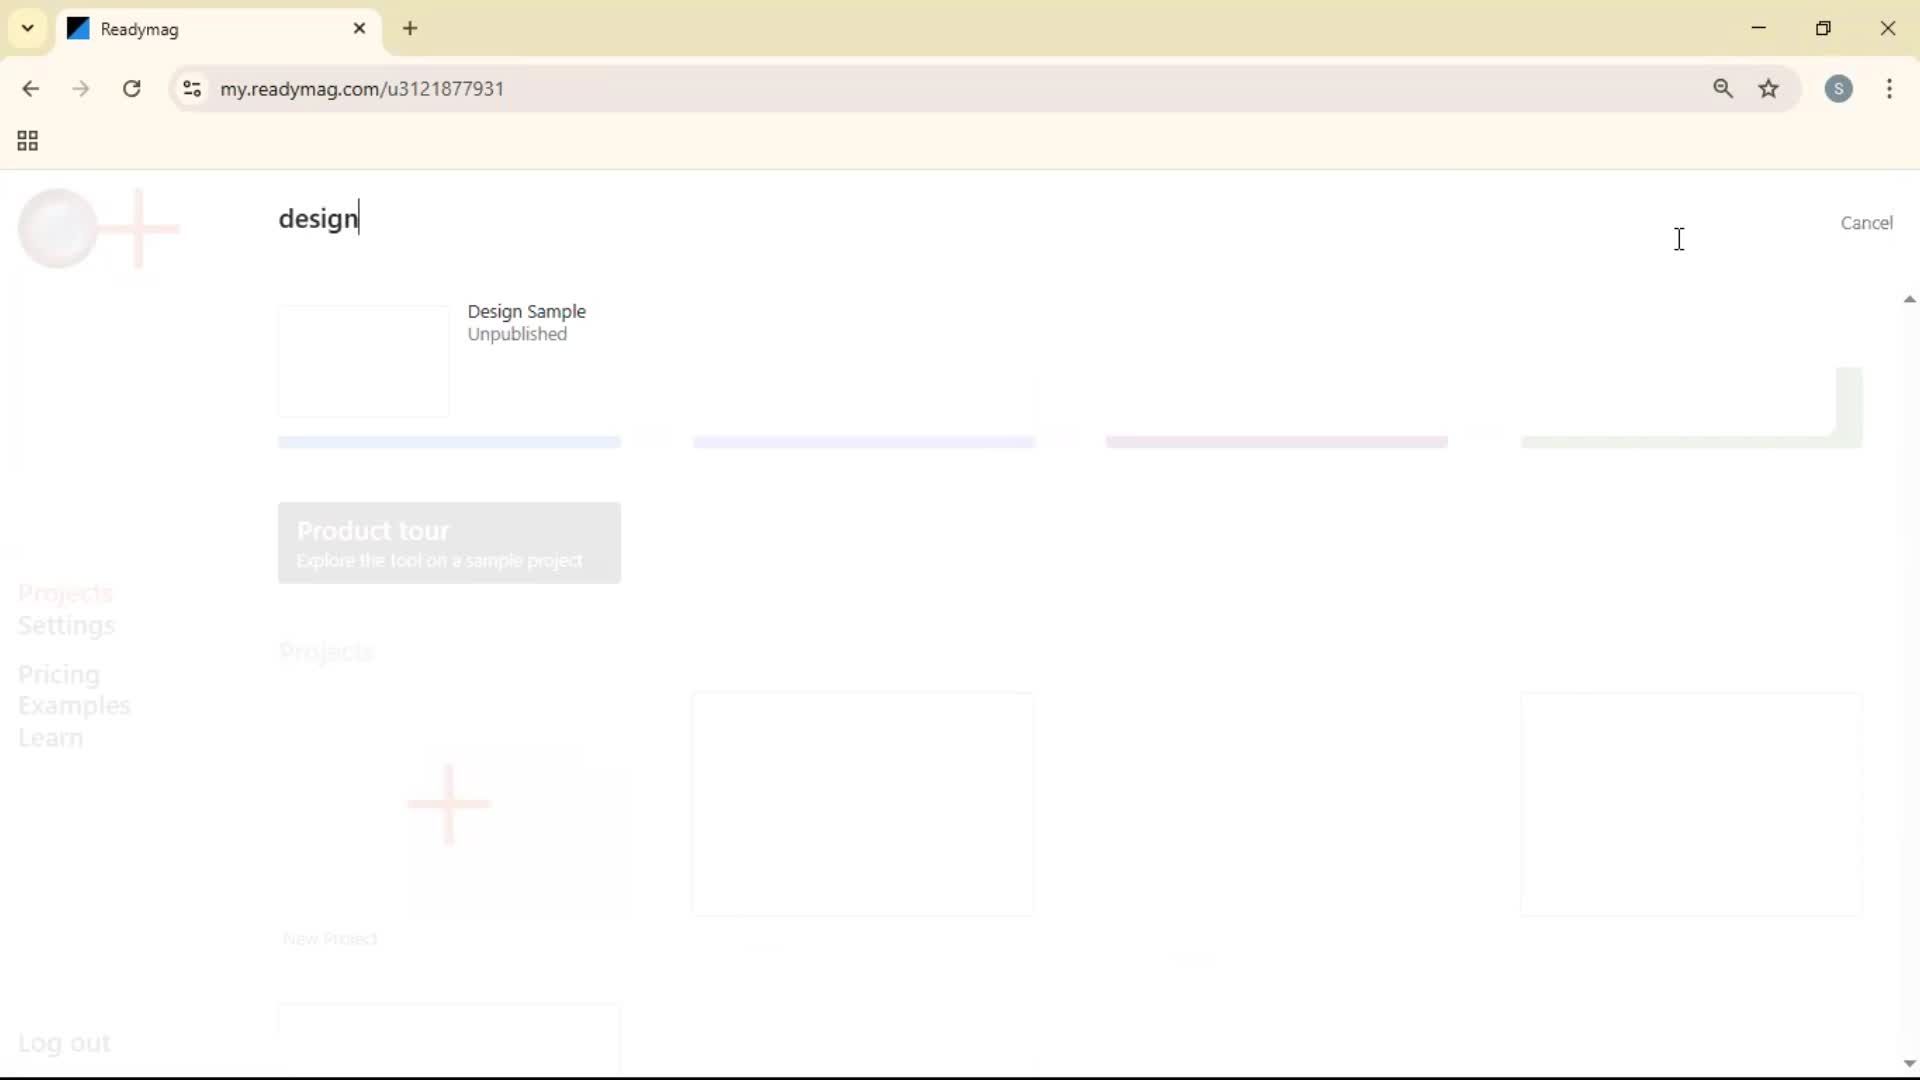Open a new browser tab with the plus icon
1920x1080 pixels.
(x=410, y=29)
